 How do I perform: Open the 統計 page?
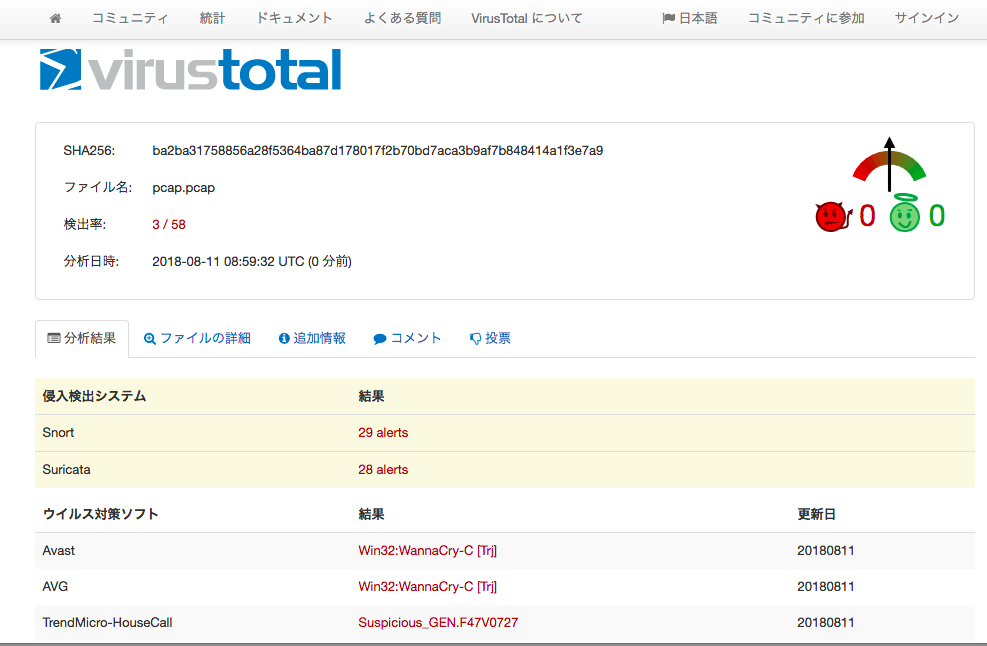click(x=212, y=18)
